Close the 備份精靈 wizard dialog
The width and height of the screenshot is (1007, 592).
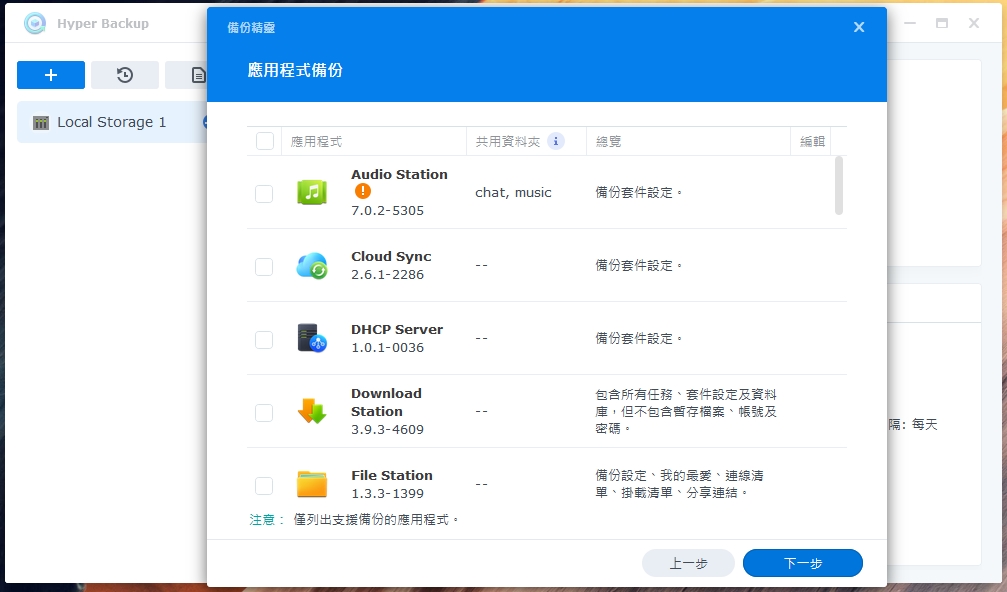859,27
